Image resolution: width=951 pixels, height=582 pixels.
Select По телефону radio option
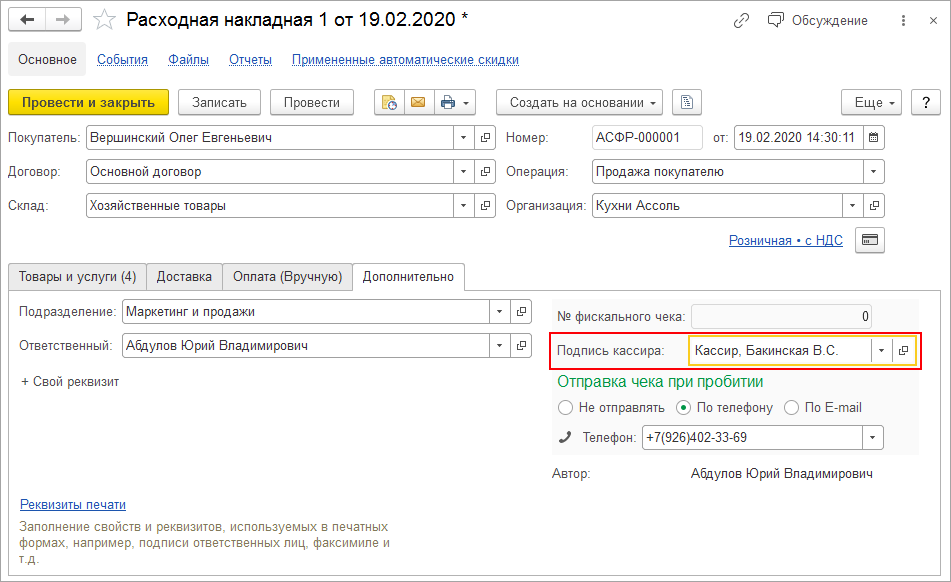(x=684, y=407)
